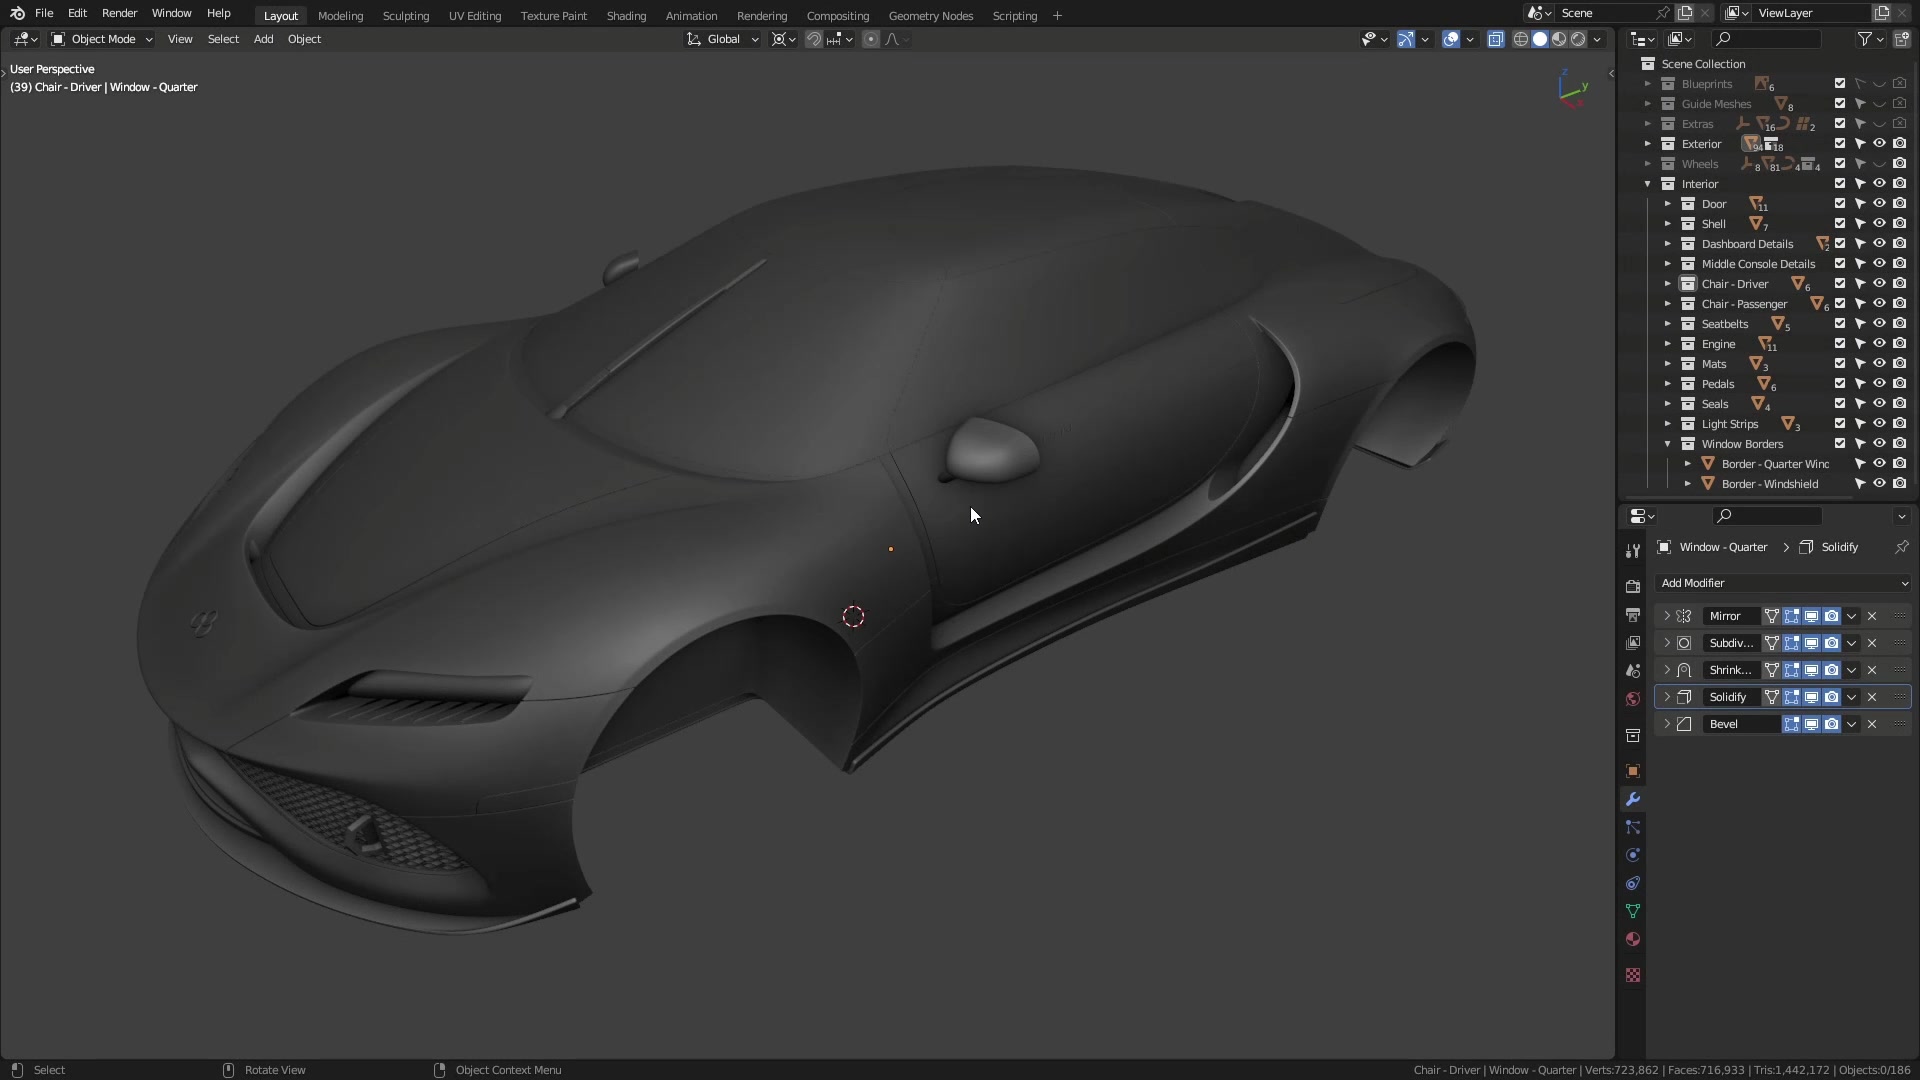Open Physics properties tab

(x=1633, y=855)
